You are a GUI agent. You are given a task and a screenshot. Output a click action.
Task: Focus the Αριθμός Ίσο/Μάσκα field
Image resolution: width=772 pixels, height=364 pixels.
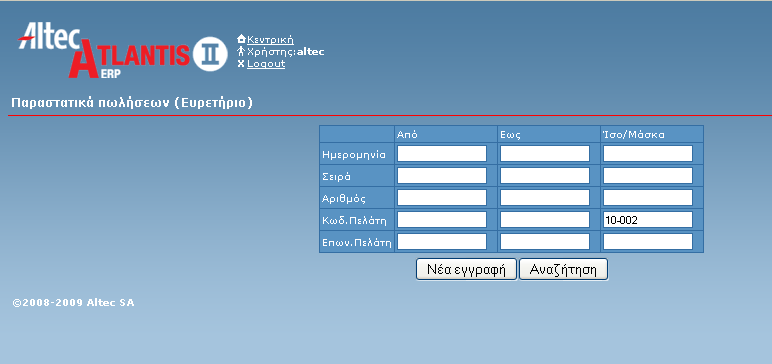[648, 198]
